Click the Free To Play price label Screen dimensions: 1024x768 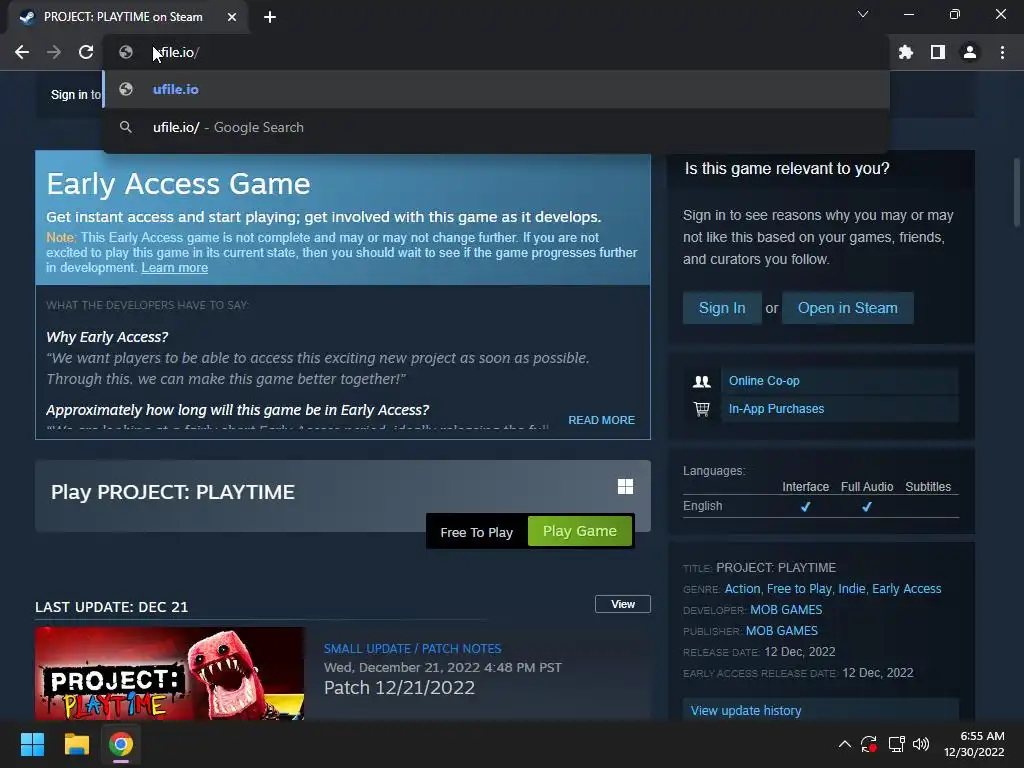(x=476, y=532)
